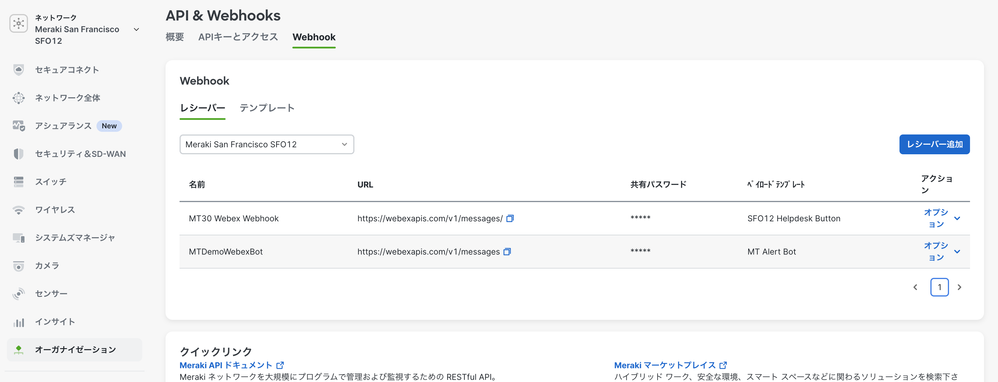The height and width of the screenshot is (382, 998).
Task: Click the カメラ sidebar icon
Action: pyautogui.click(x=19, y=265)
